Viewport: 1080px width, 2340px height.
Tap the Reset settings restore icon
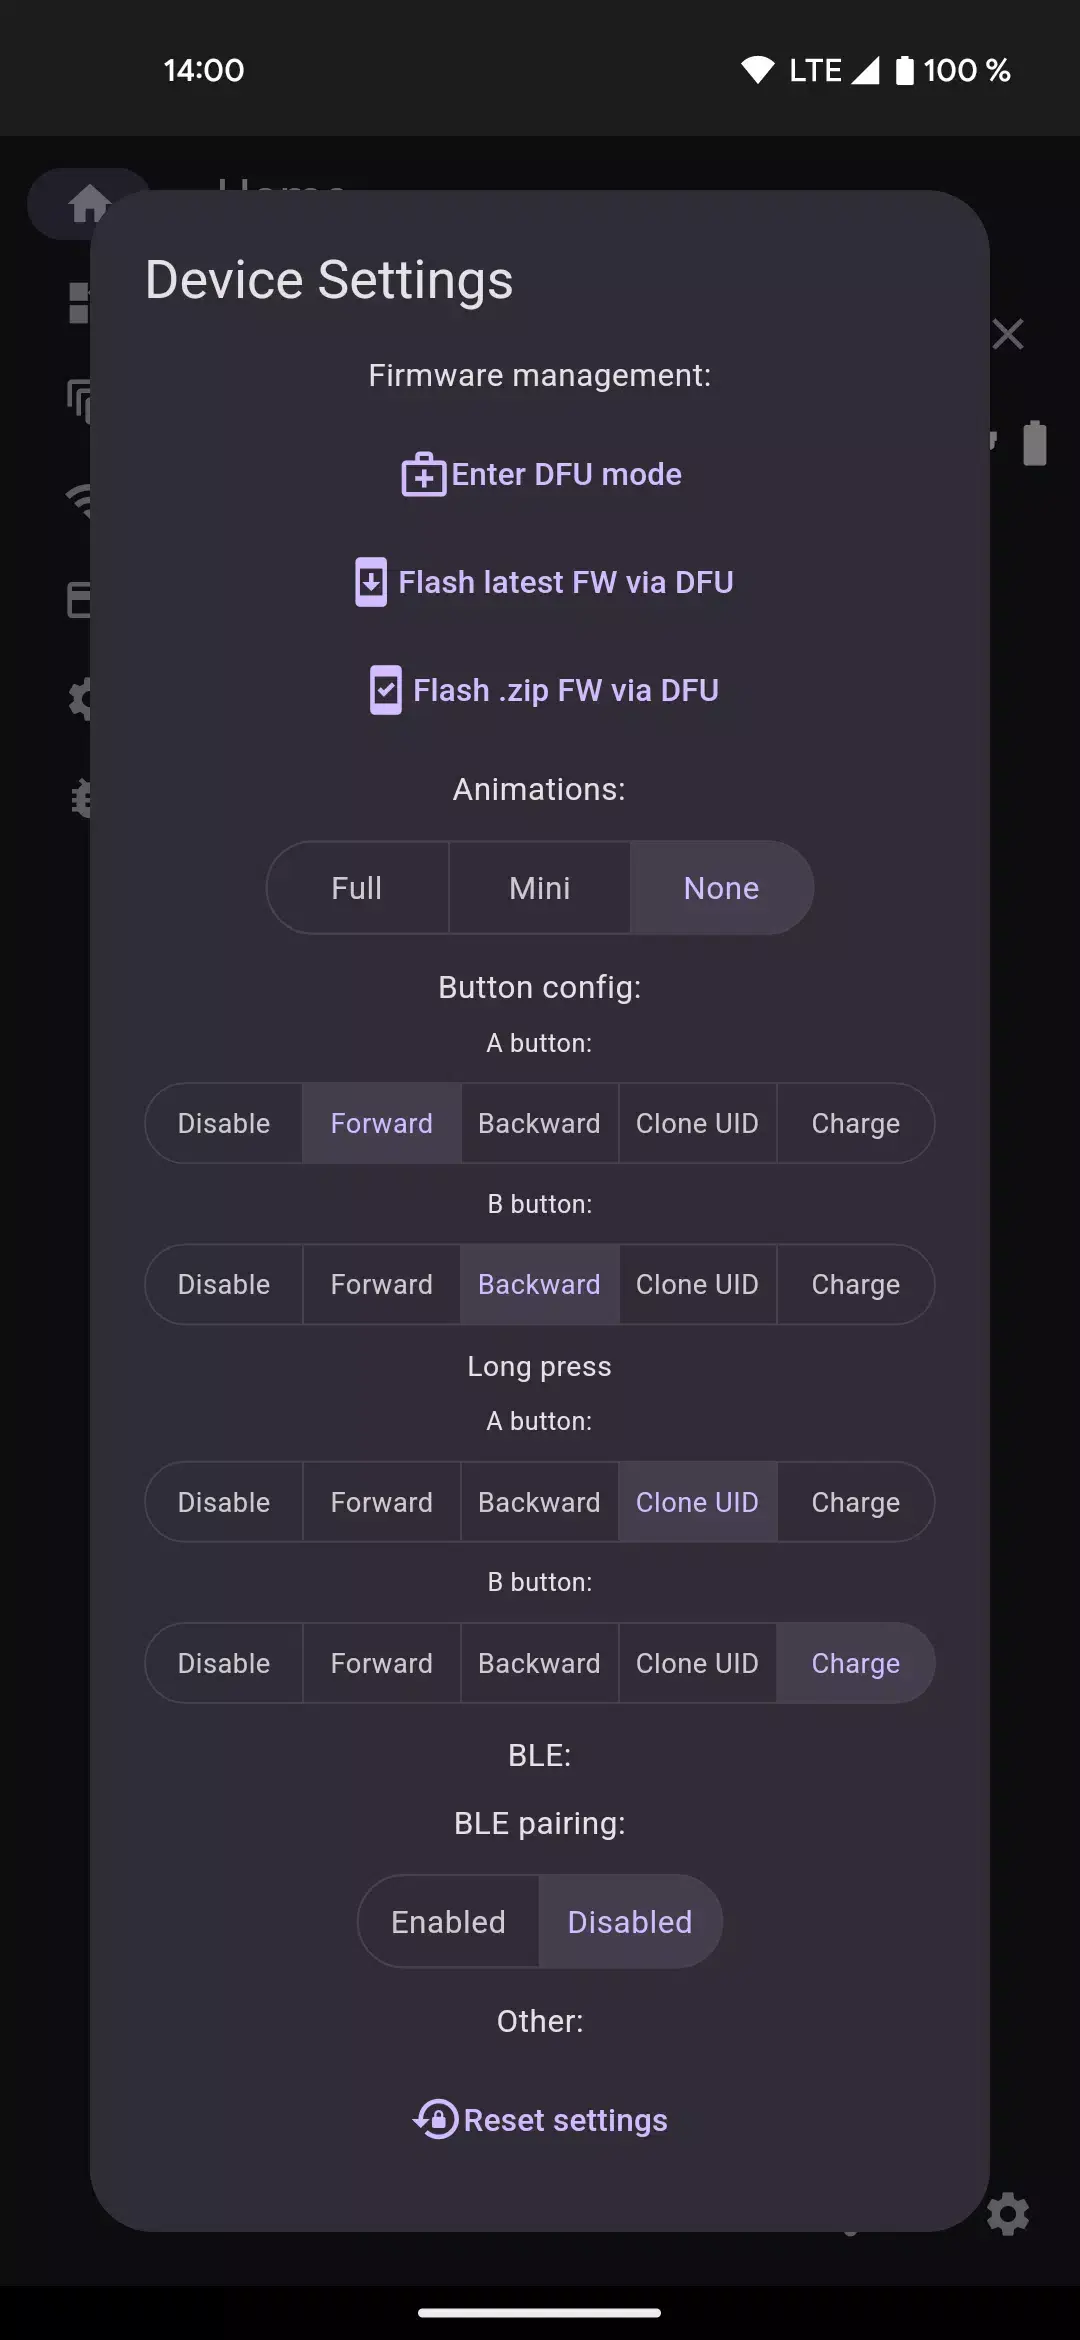(434, 2119)
